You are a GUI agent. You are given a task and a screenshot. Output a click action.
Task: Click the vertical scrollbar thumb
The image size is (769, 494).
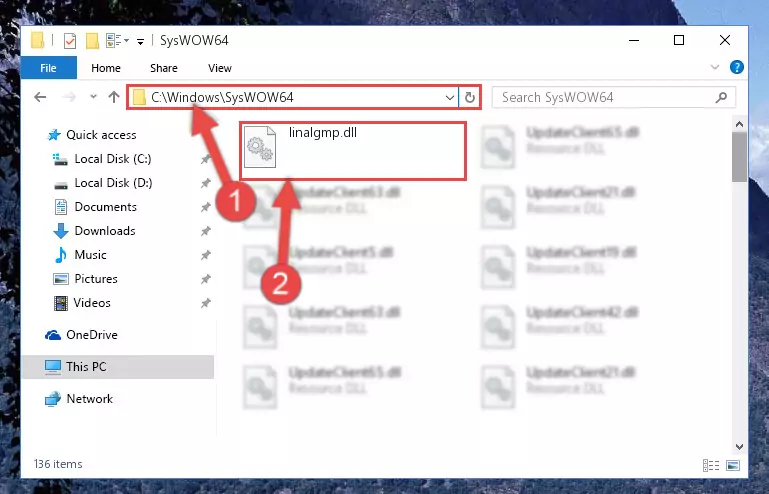[739, 157]
